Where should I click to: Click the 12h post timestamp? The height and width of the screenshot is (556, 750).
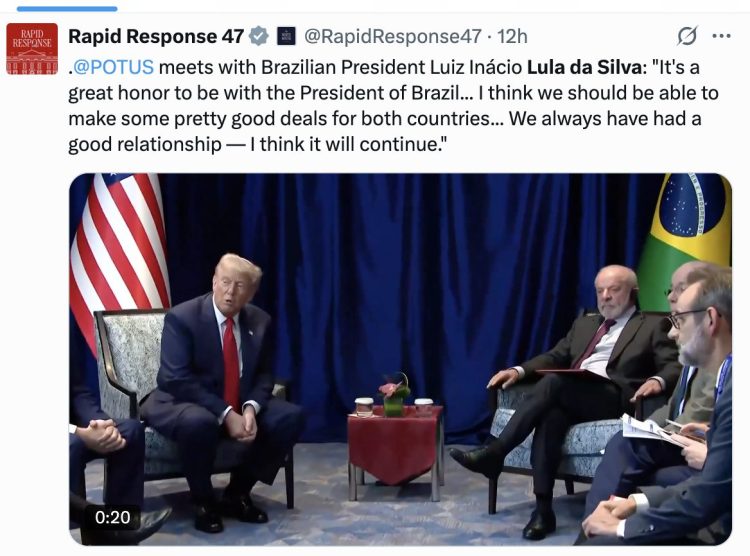click(x=513, y=37)
